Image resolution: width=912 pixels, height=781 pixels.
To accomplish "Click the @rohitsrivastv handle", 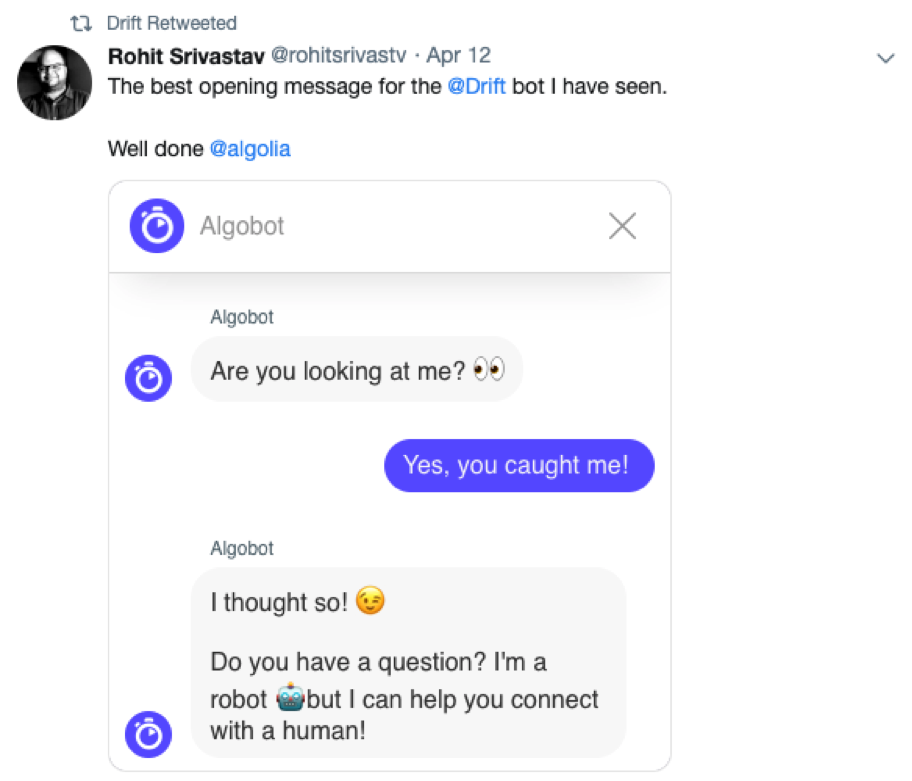I will (x=338, y=56).
